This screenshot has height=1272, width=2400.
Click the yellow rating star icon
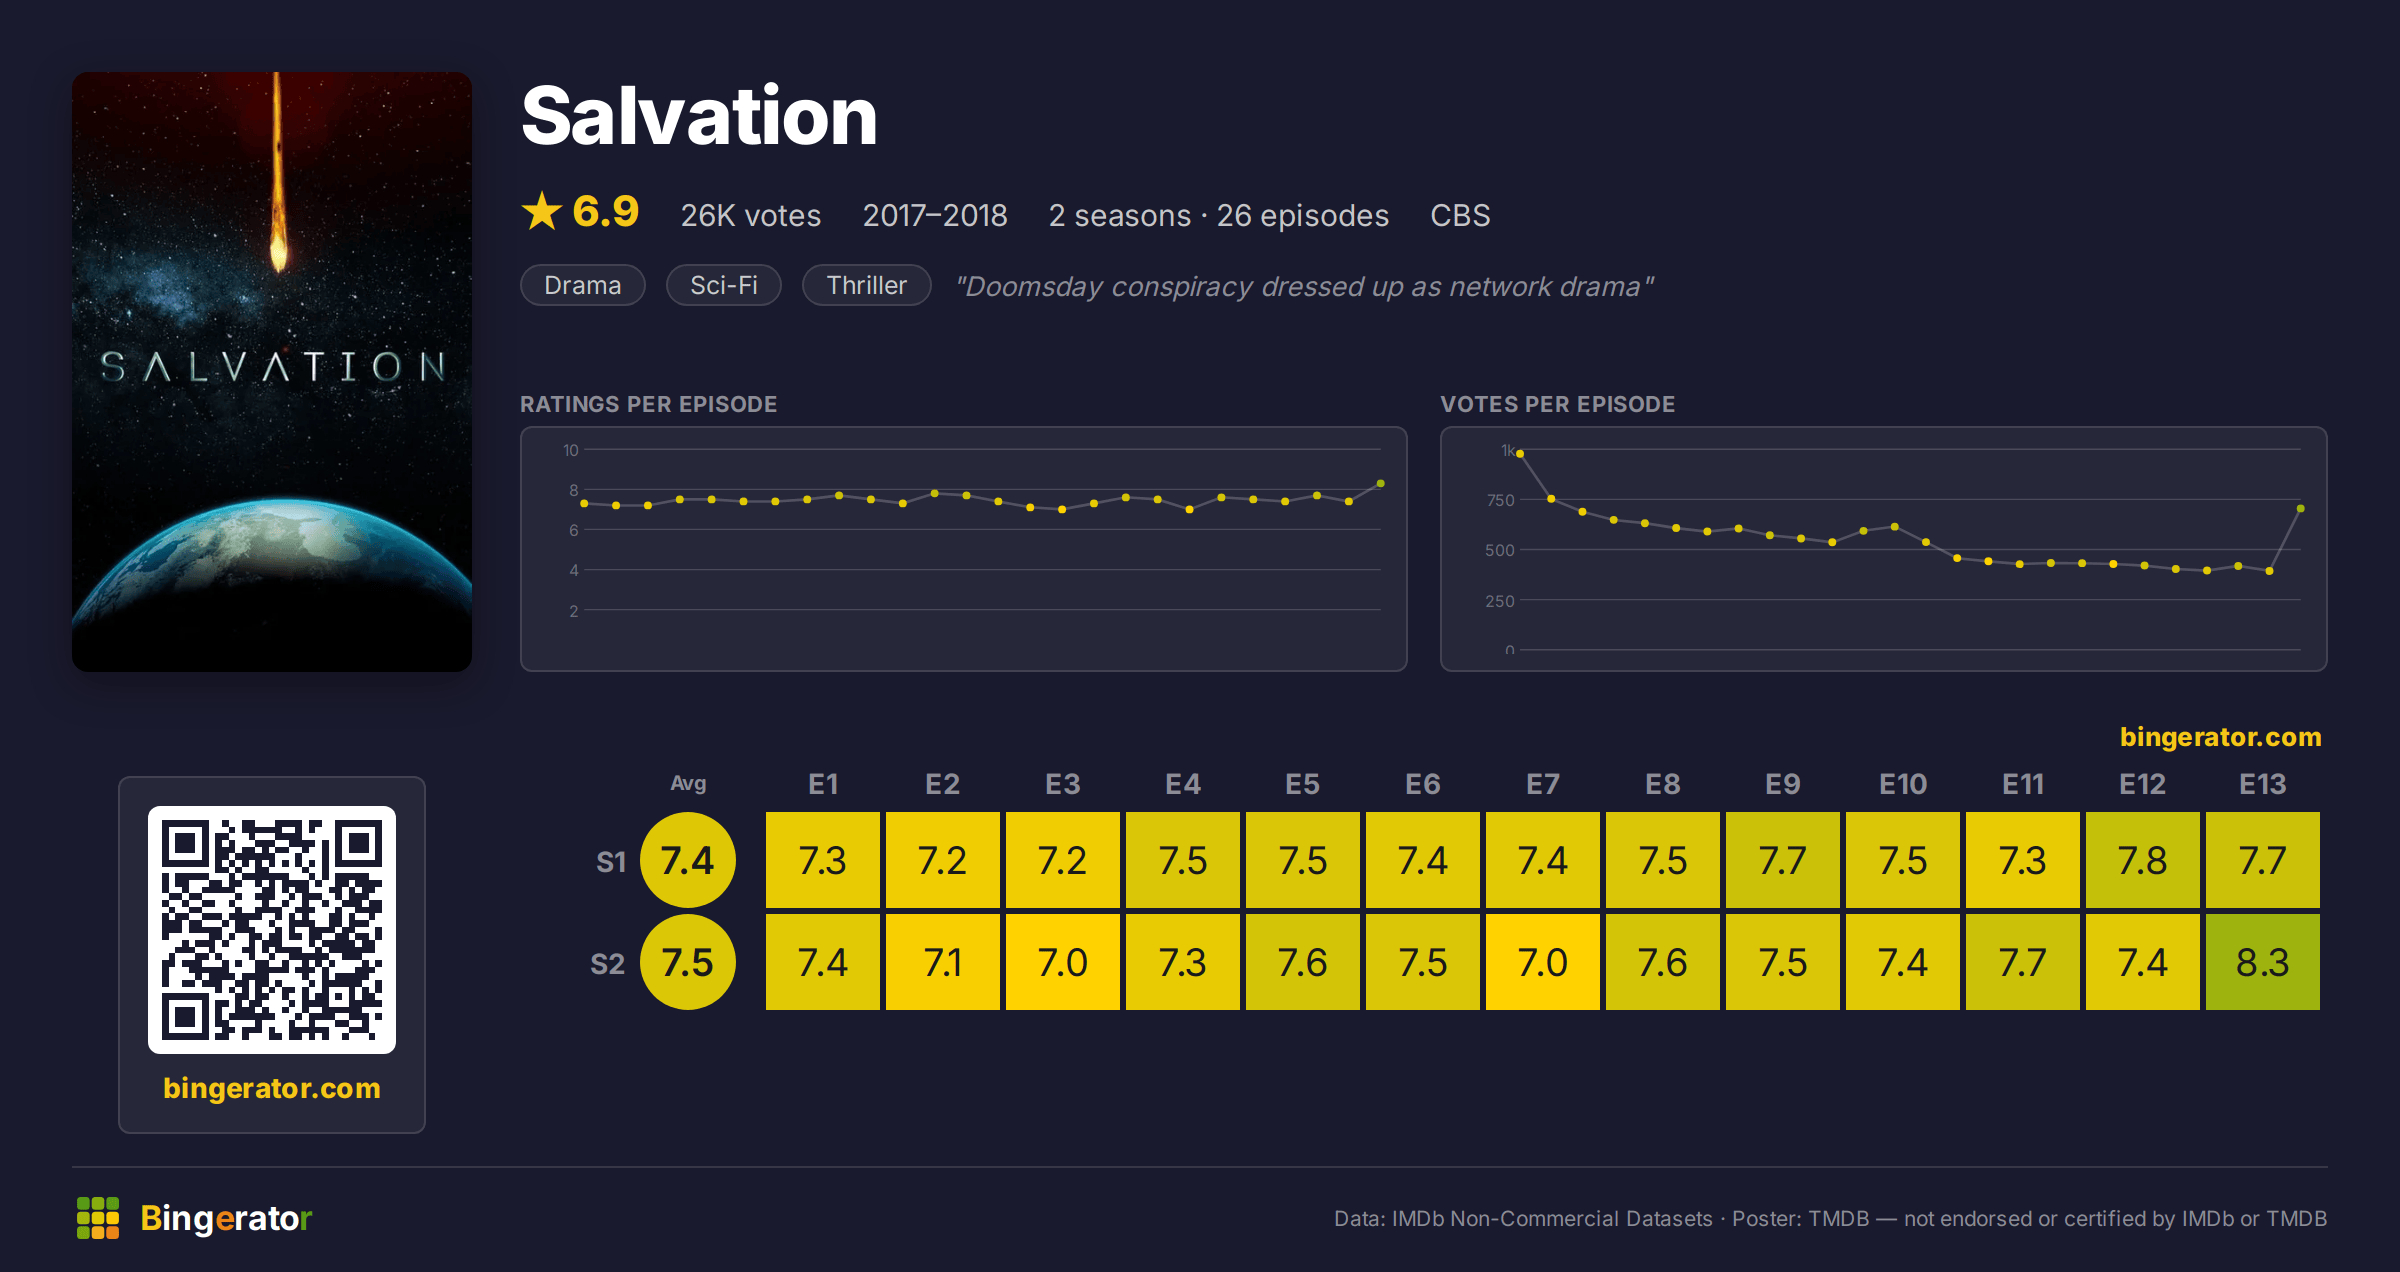pyautogui.click(x=542, y=211)
